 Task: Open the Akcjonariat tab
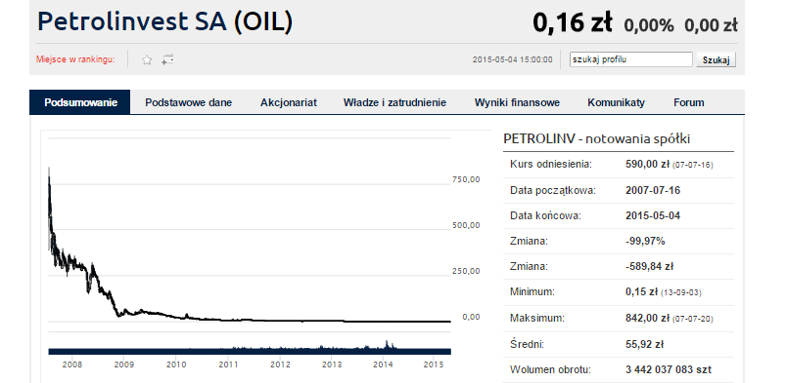[288, 102]
